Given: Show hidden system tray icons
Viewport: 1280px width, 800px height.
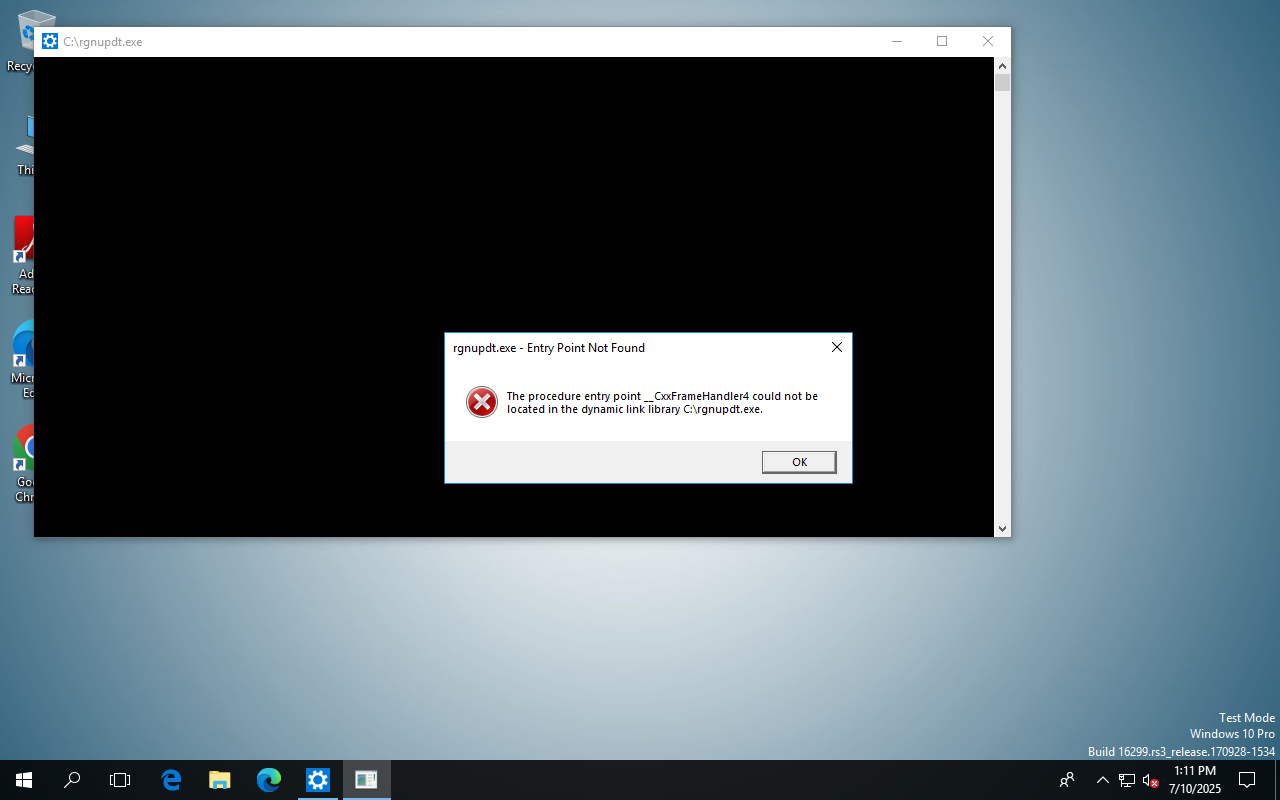Looking at the screenshot, I should 1102,780.
